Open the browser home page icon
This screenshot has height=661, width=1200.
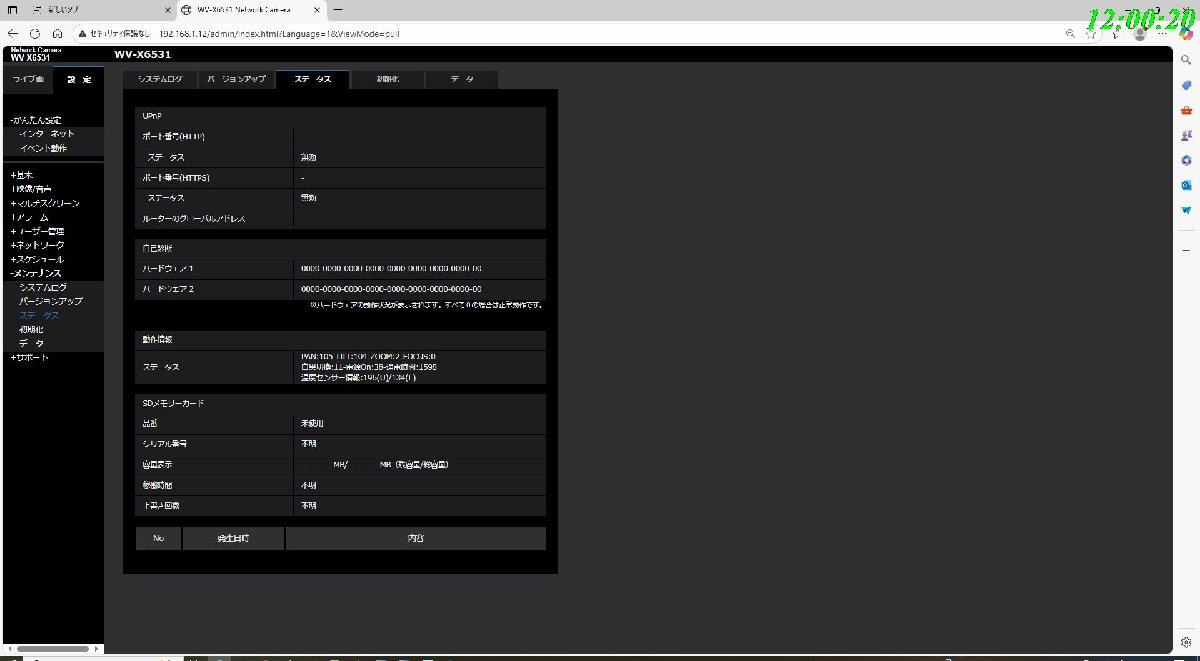click(x=57, y=33)
